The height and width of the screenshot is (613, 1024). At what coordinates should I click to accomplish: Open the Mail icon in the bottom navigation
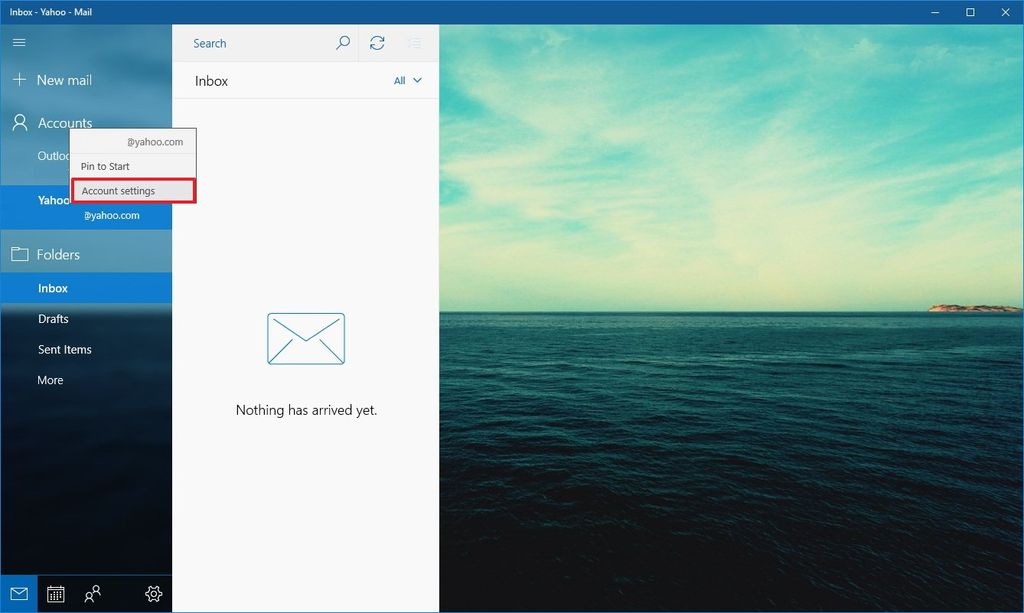20,593
